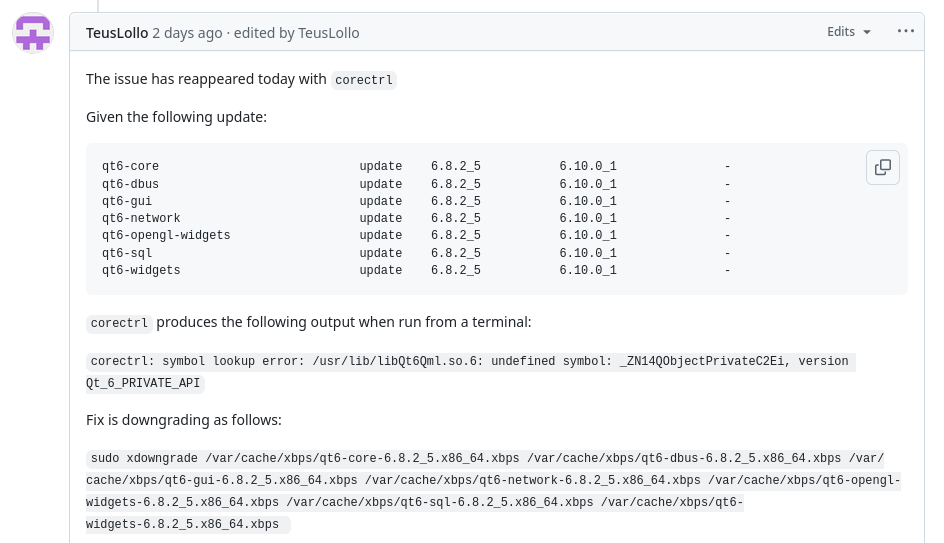Click 'Fix is downgrading as follows:' text
Viewport: 944px width, 543px height.
coord(183,420)
